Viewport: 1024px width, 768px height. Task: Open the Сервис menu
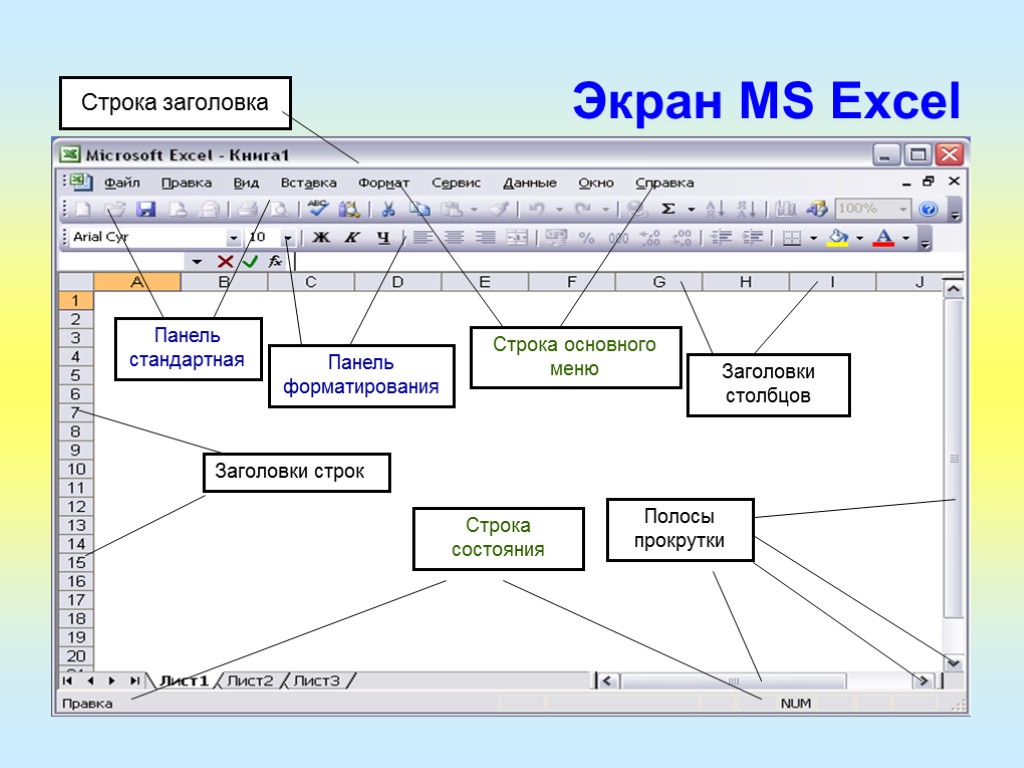[x=456, y=183]
